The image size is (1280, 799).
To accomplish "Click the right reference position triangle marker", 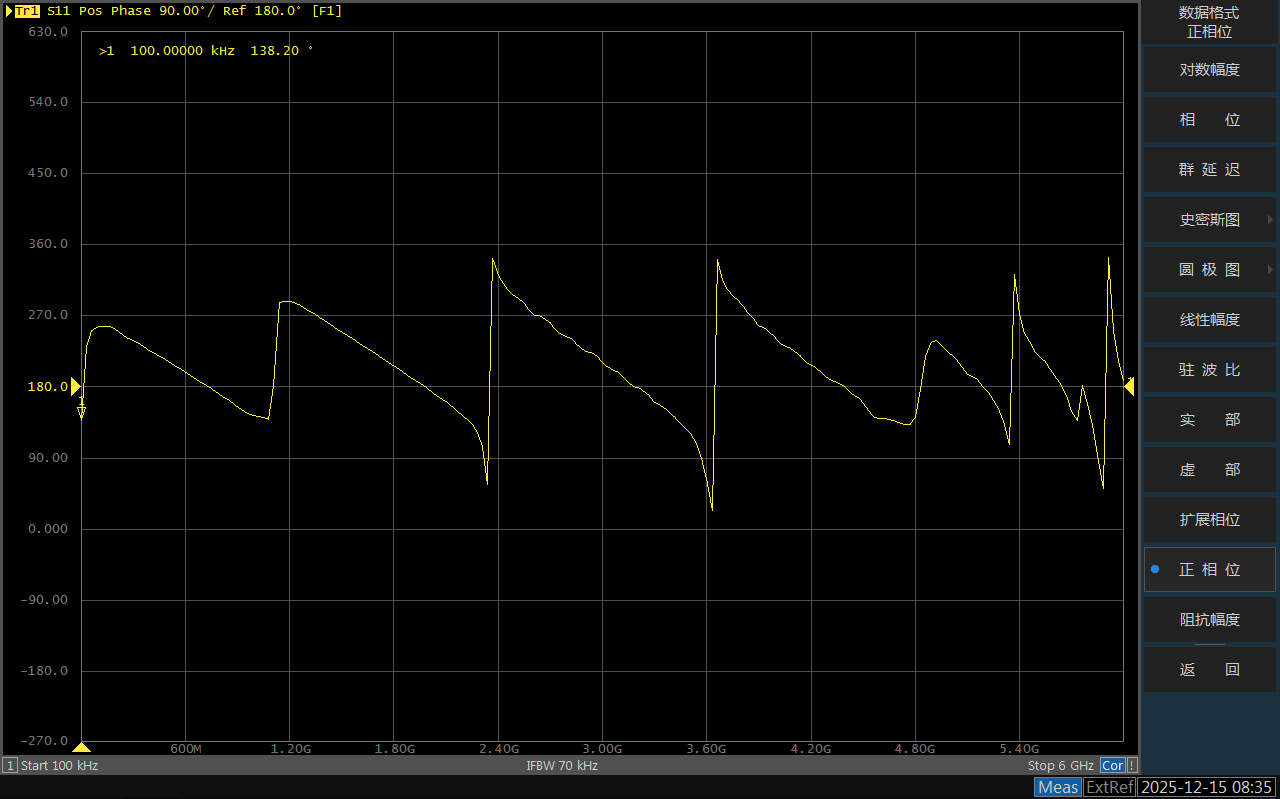I will (1129, 387).
